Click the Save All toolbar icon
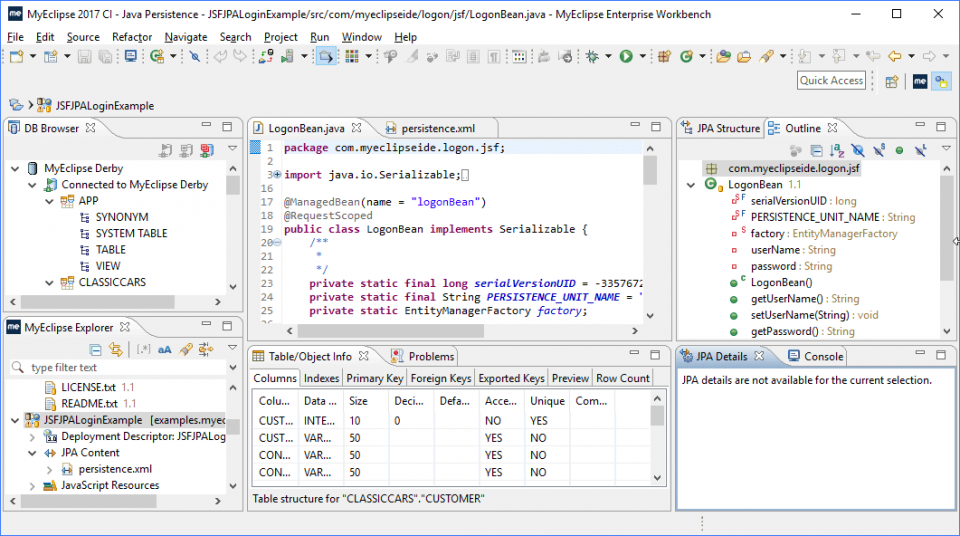This screenshot has height=536, width=960. [x=105, y=56]
